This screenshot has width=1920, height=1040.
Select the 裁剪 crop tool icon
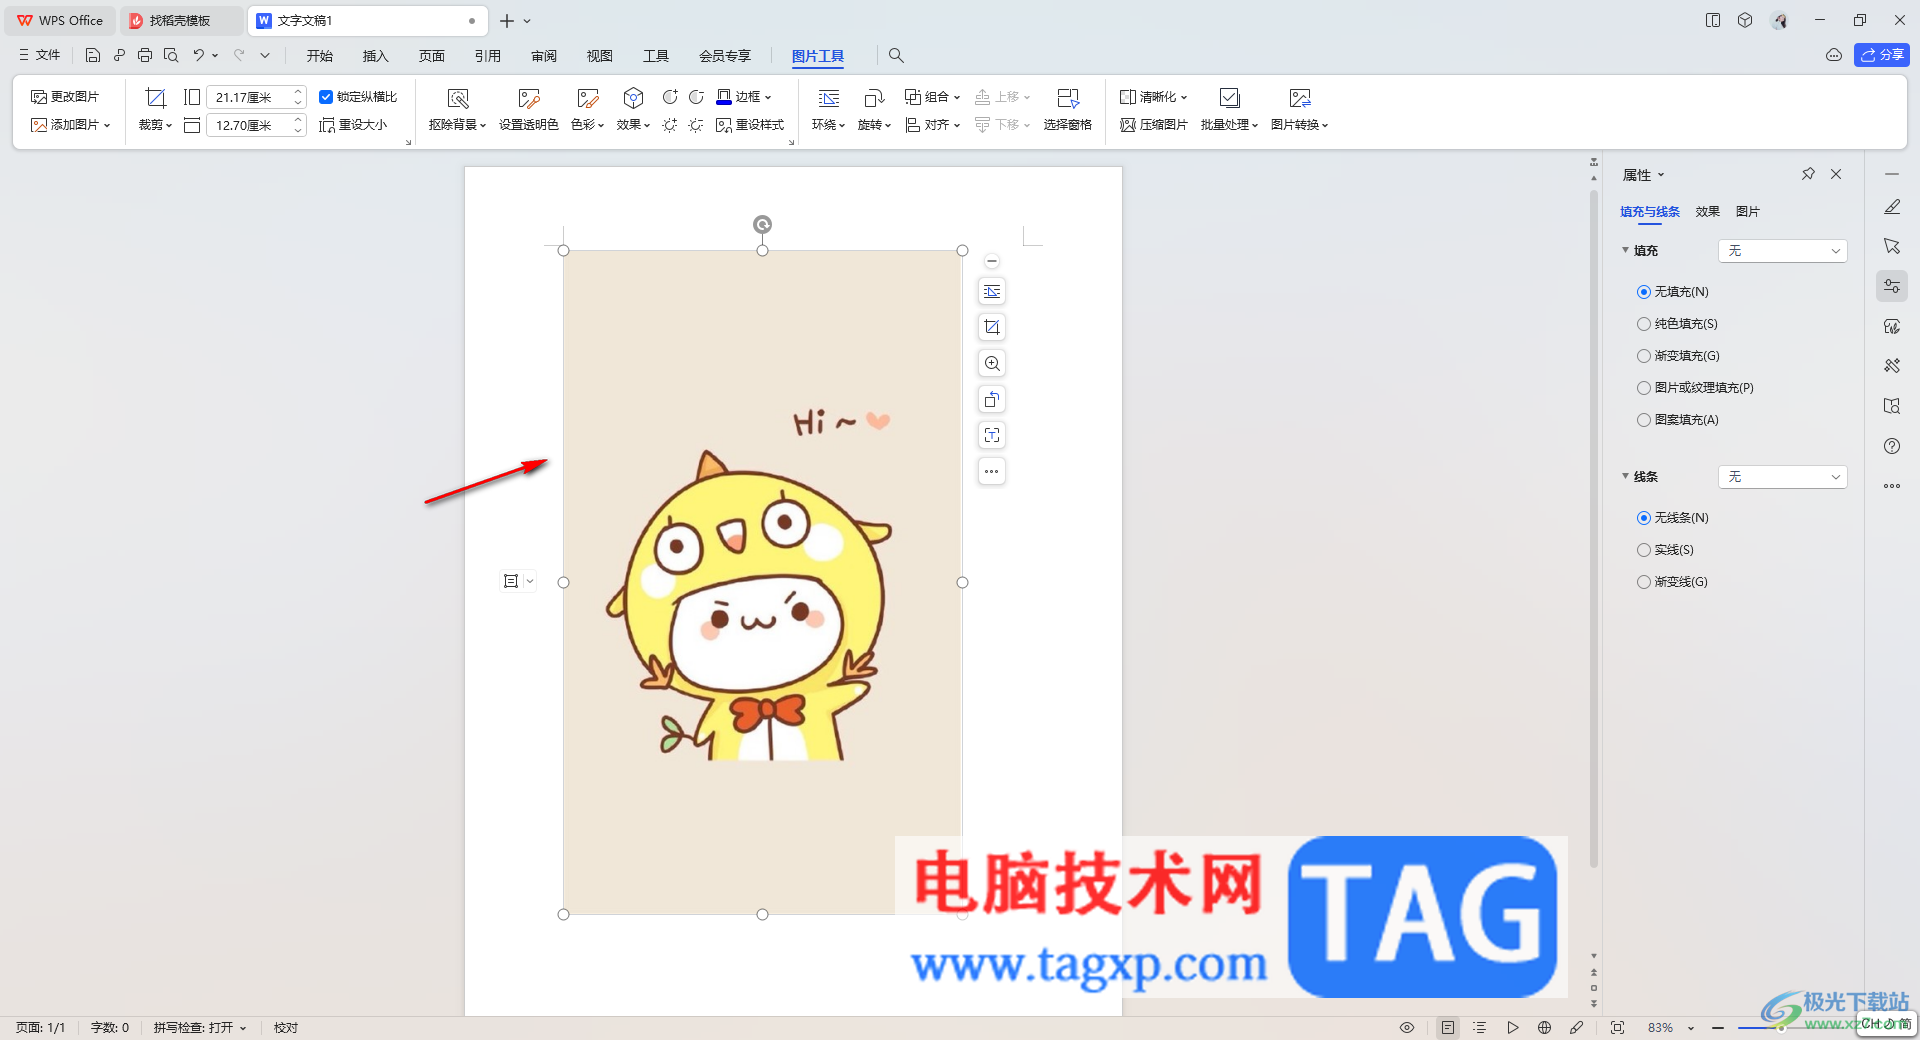point(155,97)
